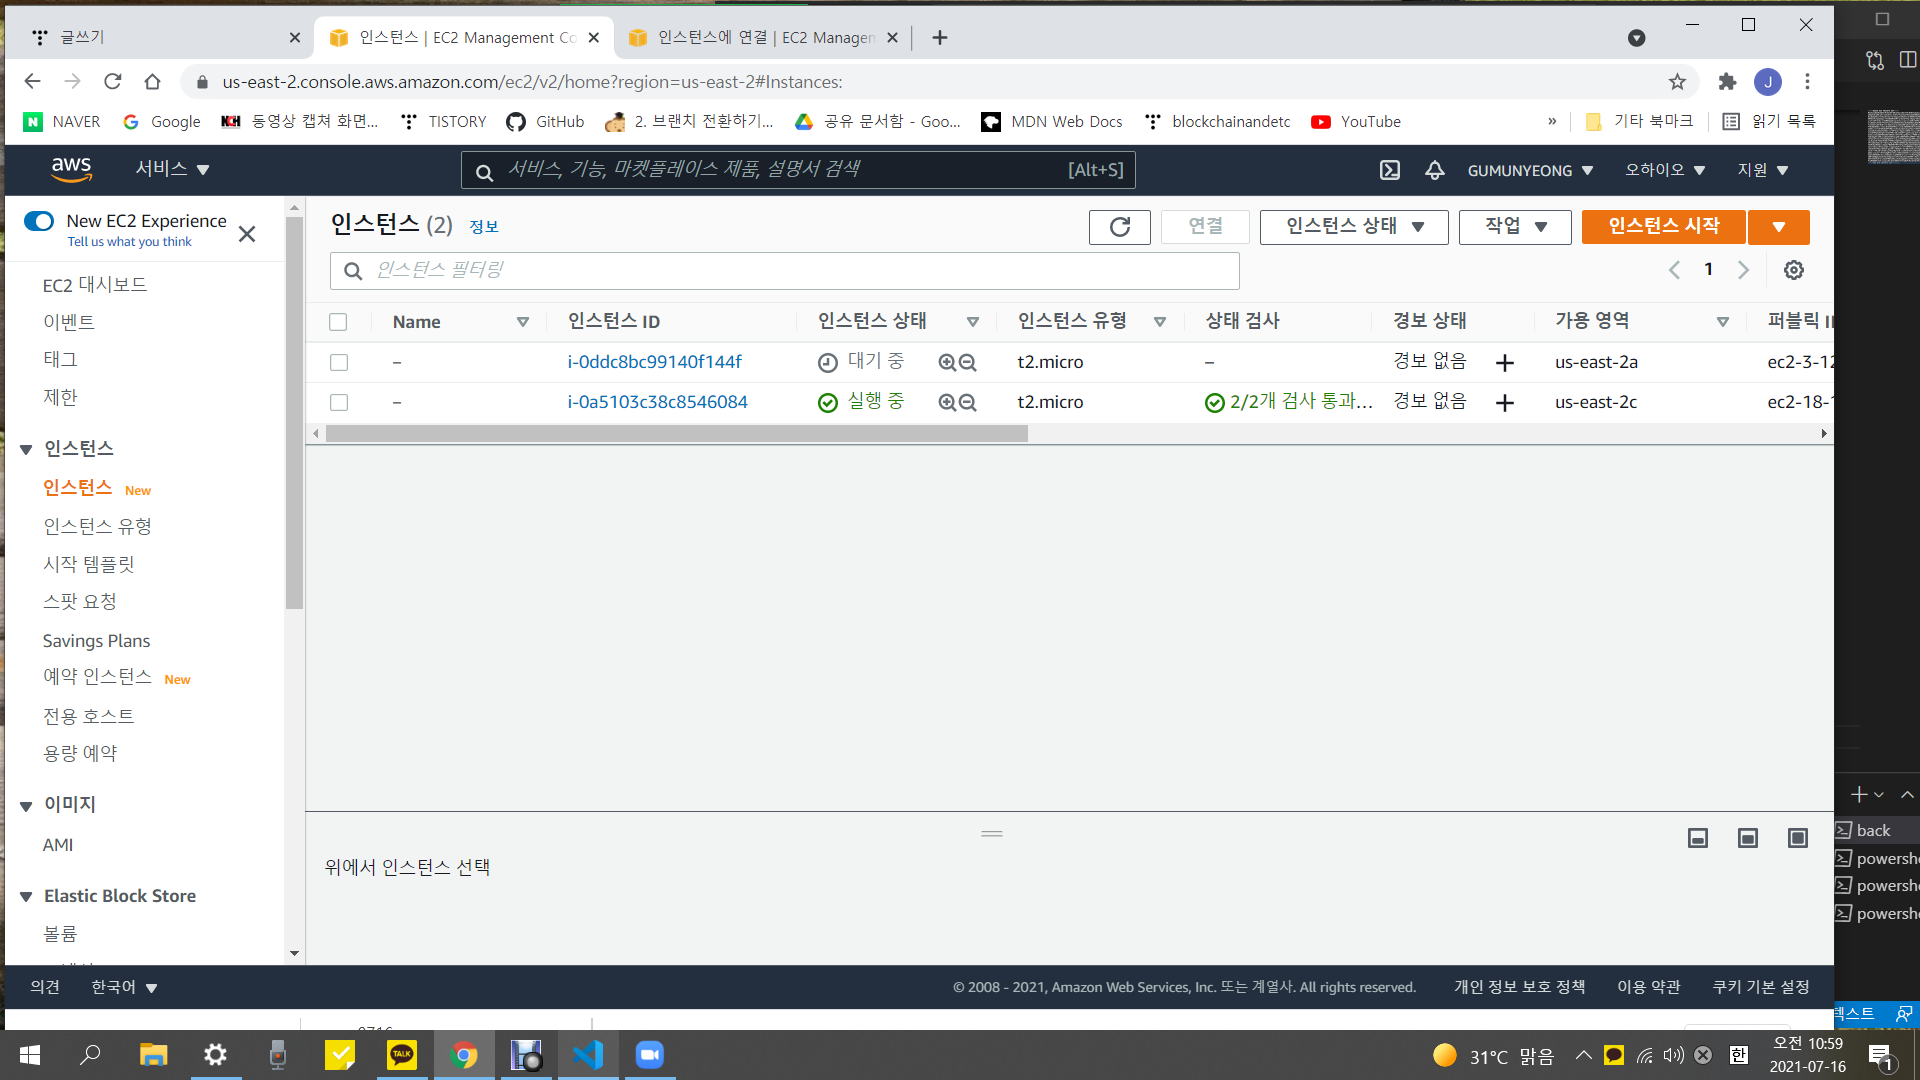The image size is (1920, 1080).
Task: Zoom in on running instance state
Action: coord(947,402)
